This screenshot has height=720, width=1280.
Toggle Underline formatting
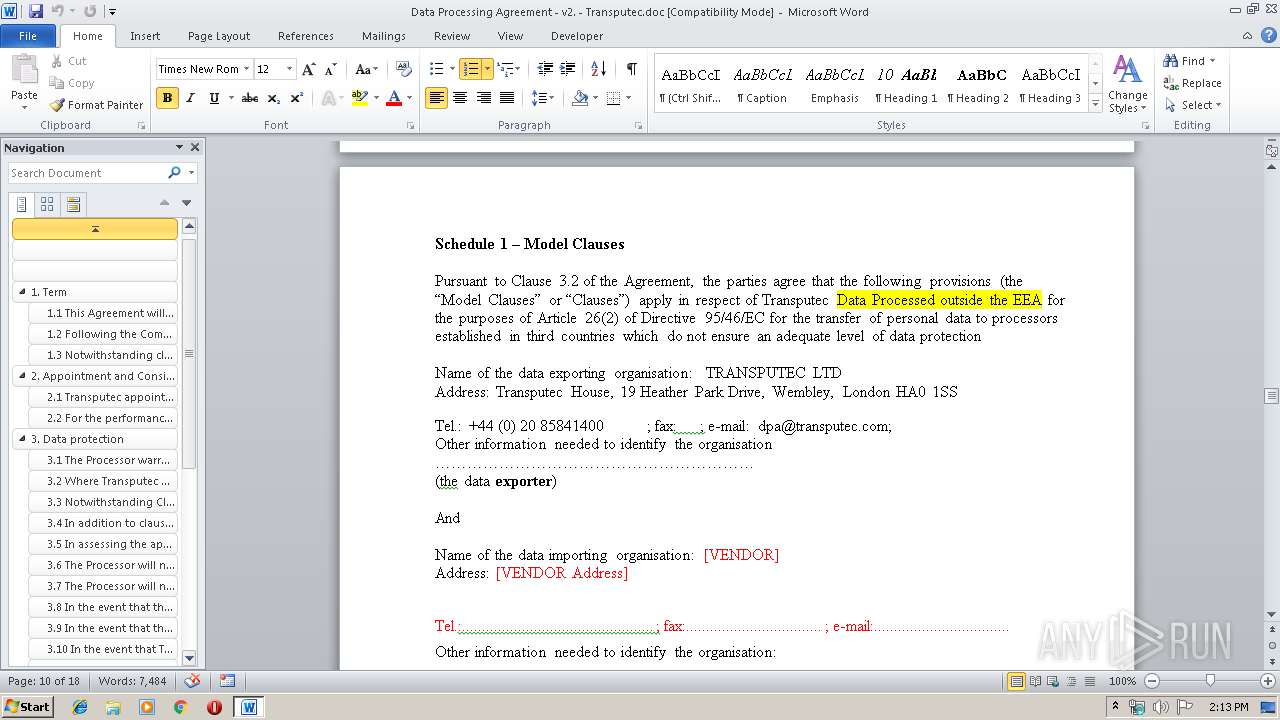click(x=214, y=98)
